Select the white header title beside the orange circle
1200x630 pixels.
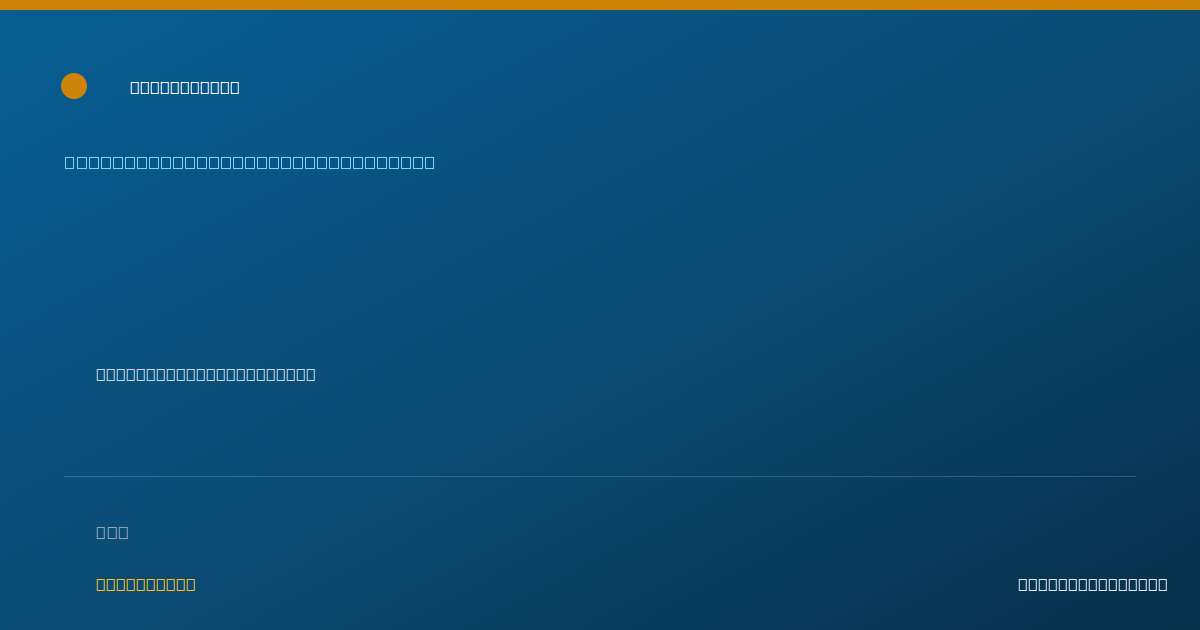185,87
